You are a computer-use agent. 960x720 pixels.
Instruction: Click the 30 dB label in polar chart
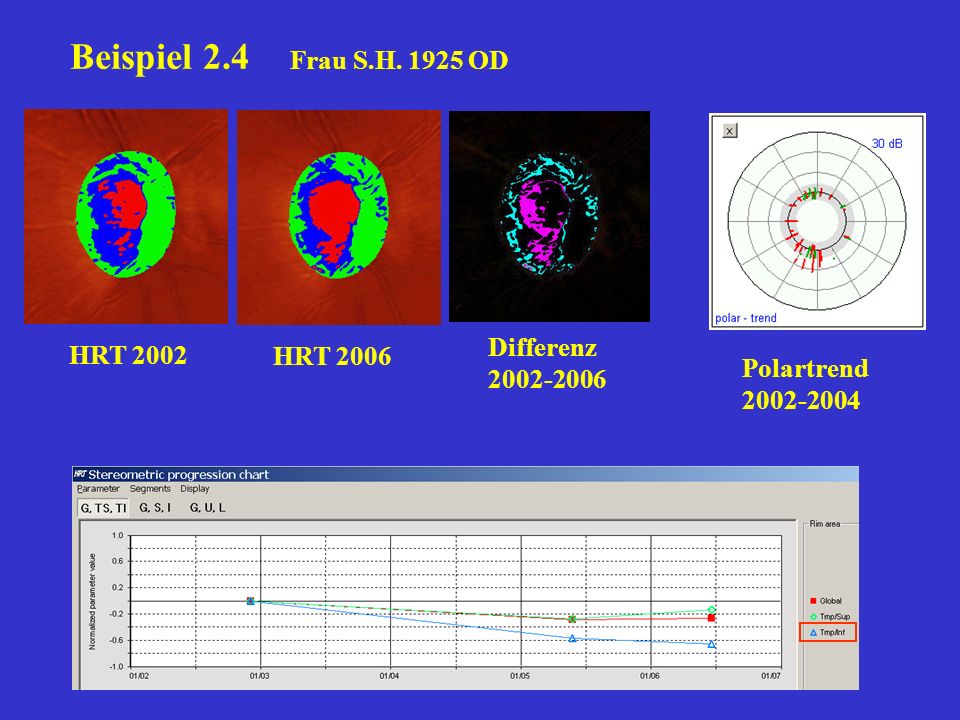887,143
